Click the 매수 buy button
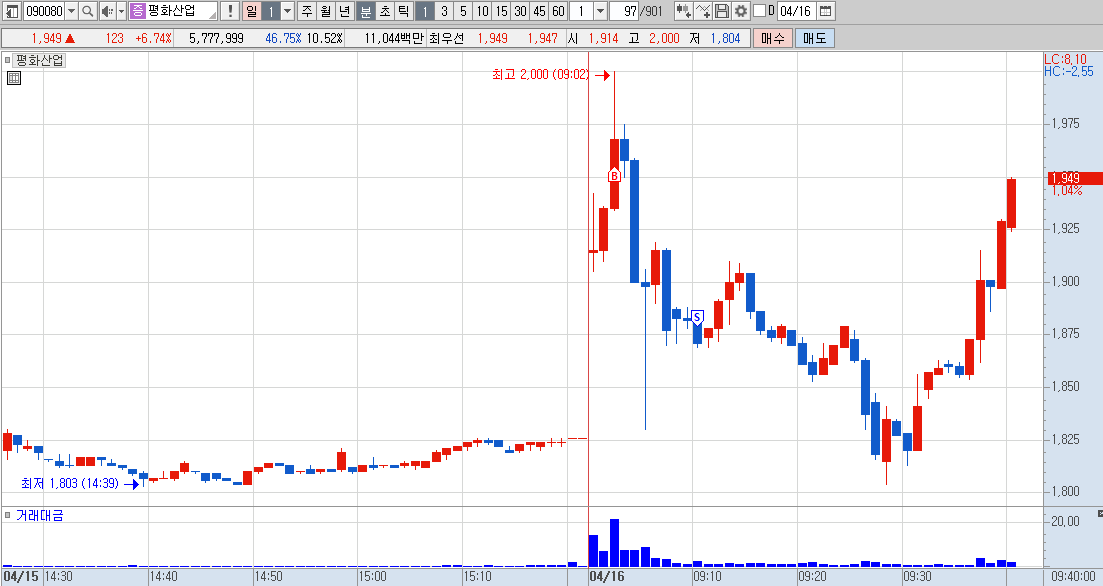 (x=773, y=38)
